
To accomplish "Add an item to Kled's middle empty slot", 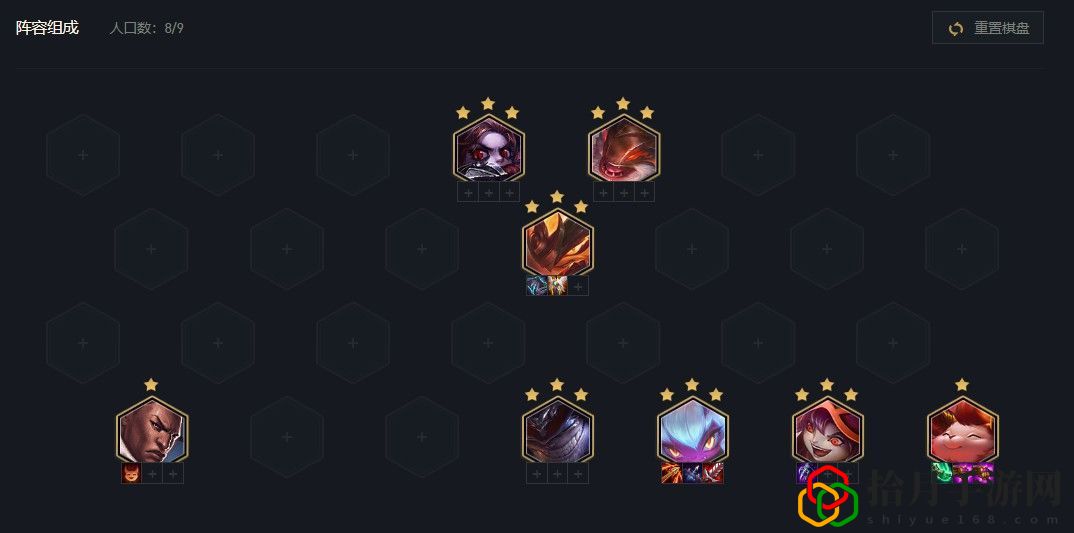I will 623,192.
